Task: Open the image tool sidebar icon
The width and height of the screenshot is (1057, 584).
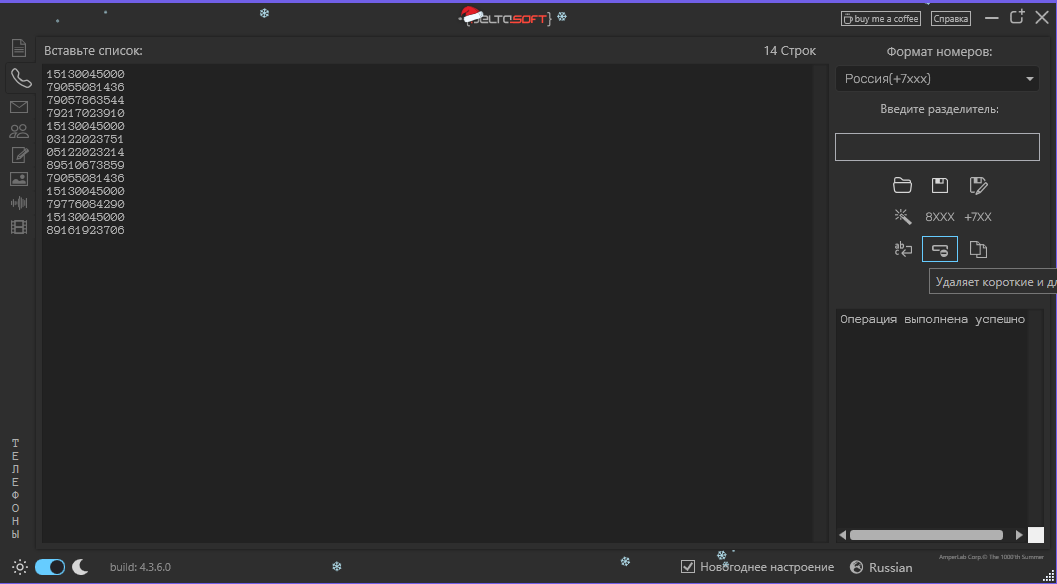Action: pos(19,179)
